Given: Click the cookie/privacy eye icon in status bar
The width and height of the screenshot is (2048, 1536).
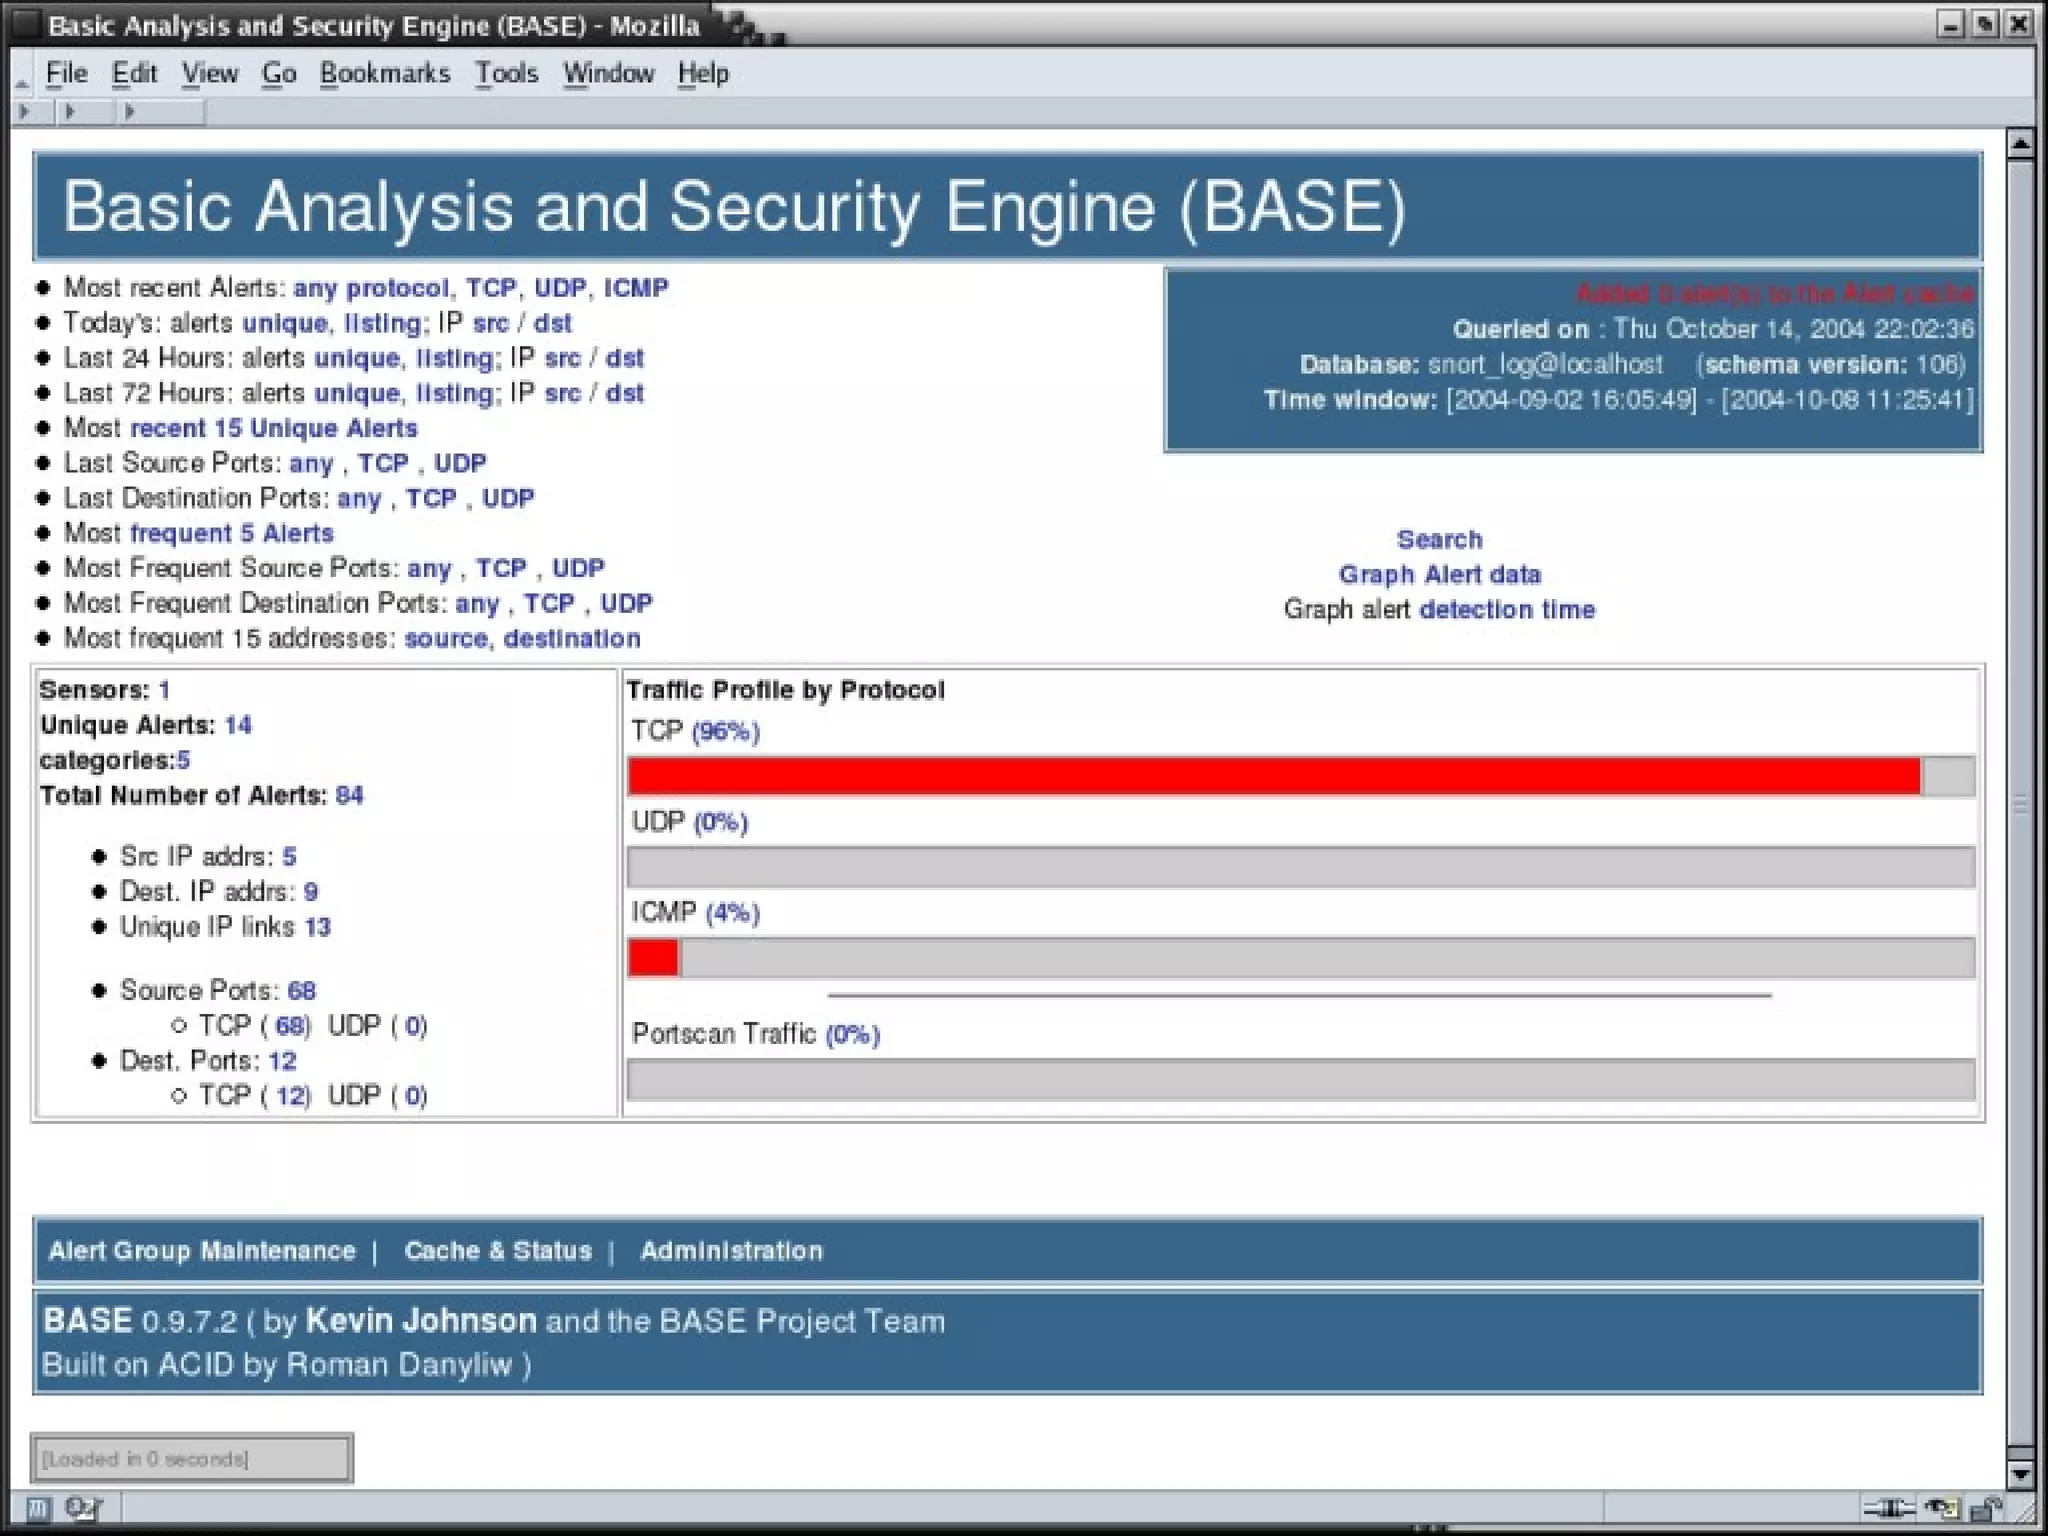Looking at the screenshot, I should click(1942, 1508).
